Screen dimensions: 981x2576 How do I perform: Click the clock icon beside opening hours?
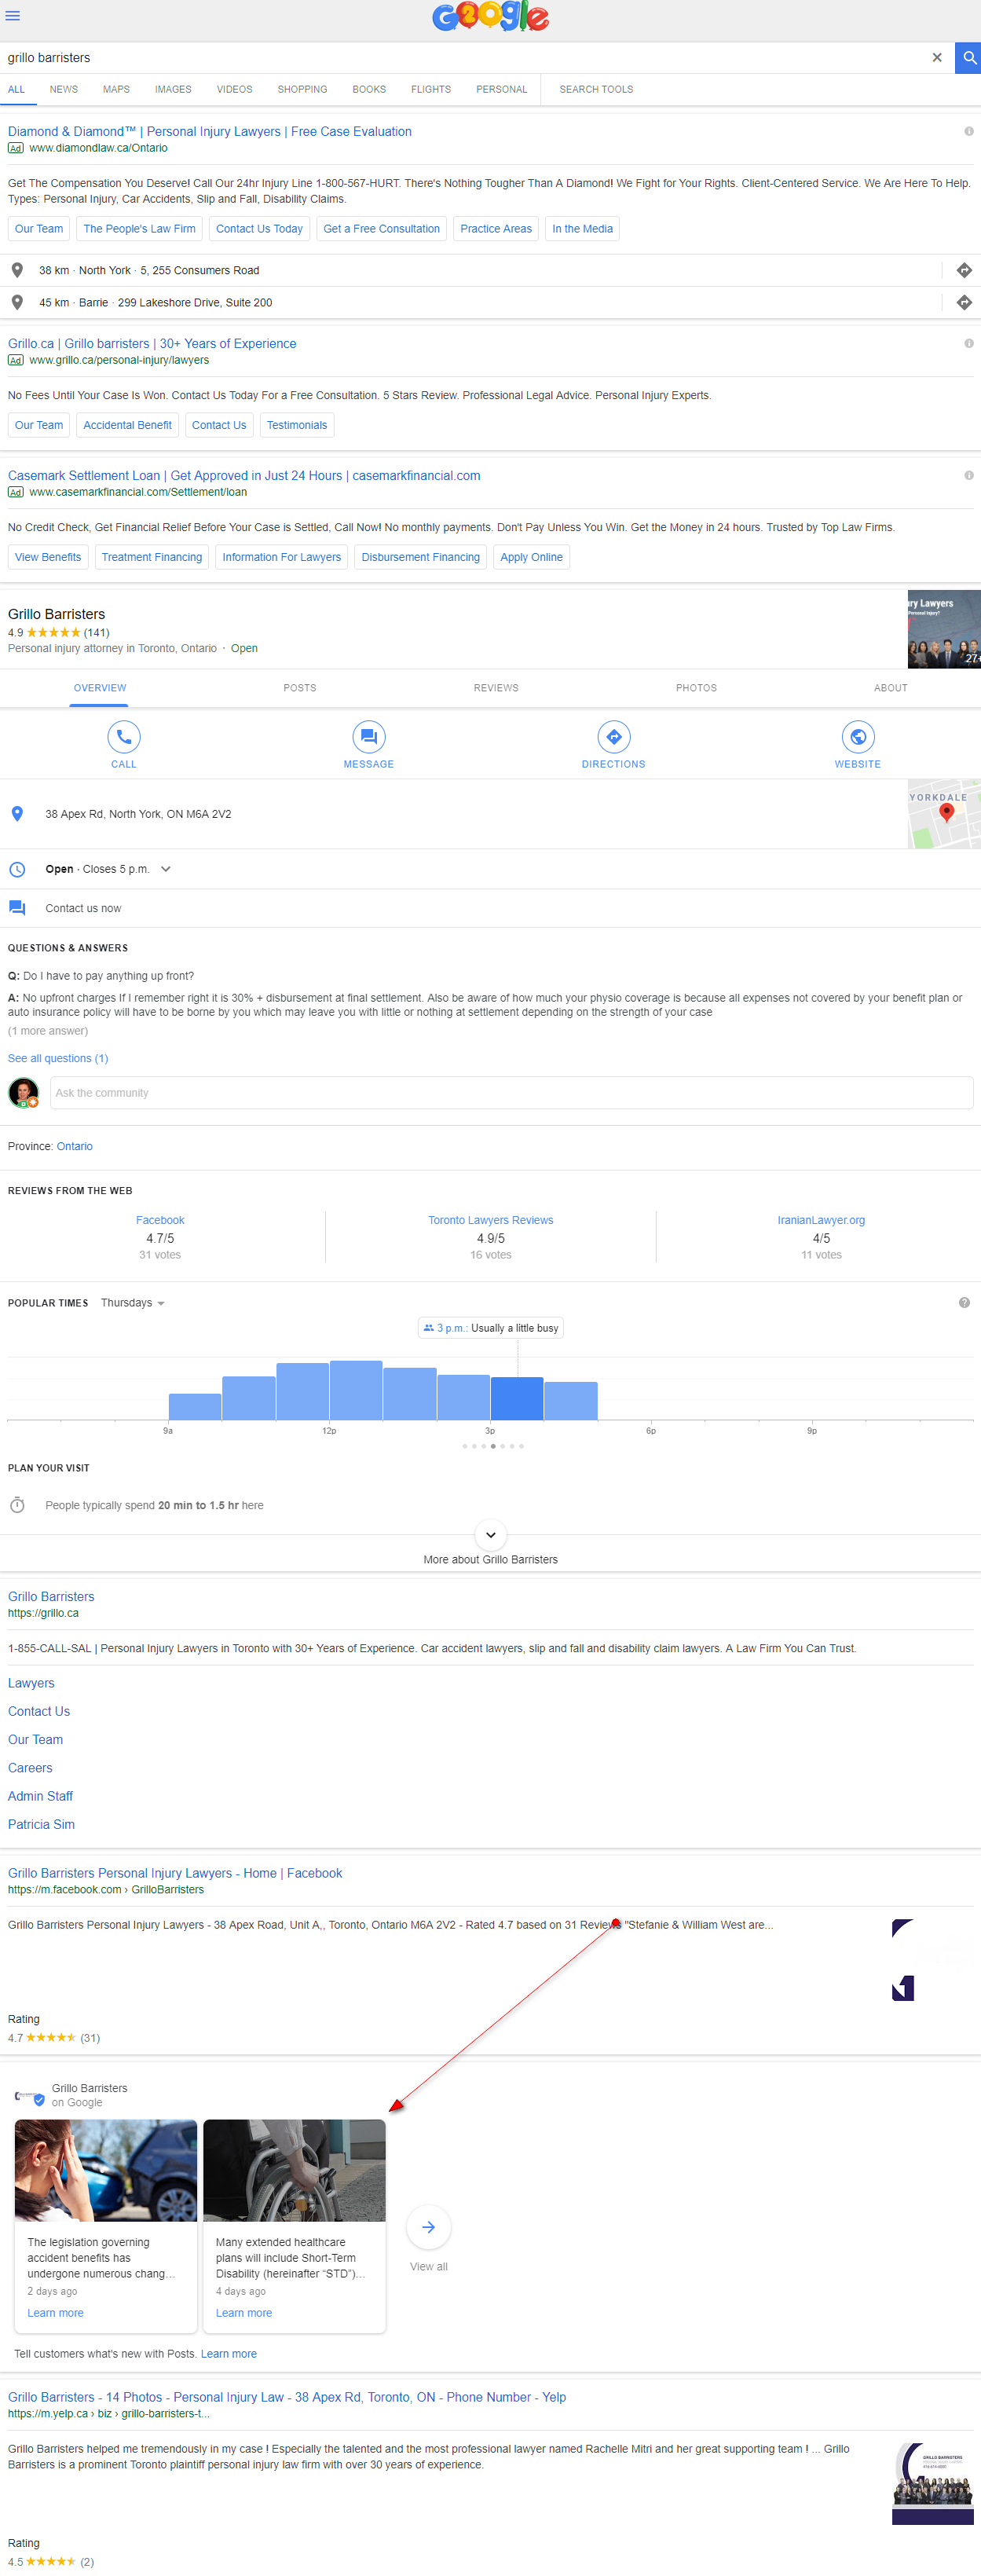(x=17, y=869)
